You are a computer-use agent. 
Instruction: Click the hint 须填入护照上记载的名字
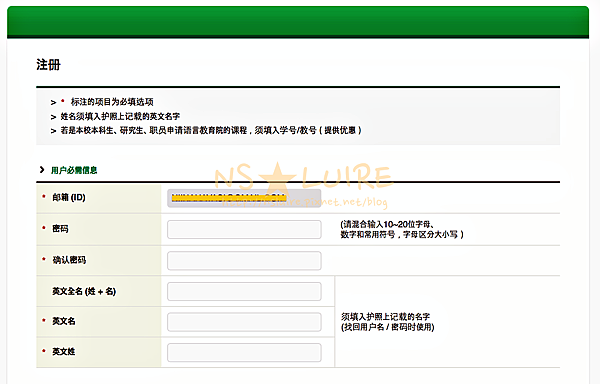[385, 317]
